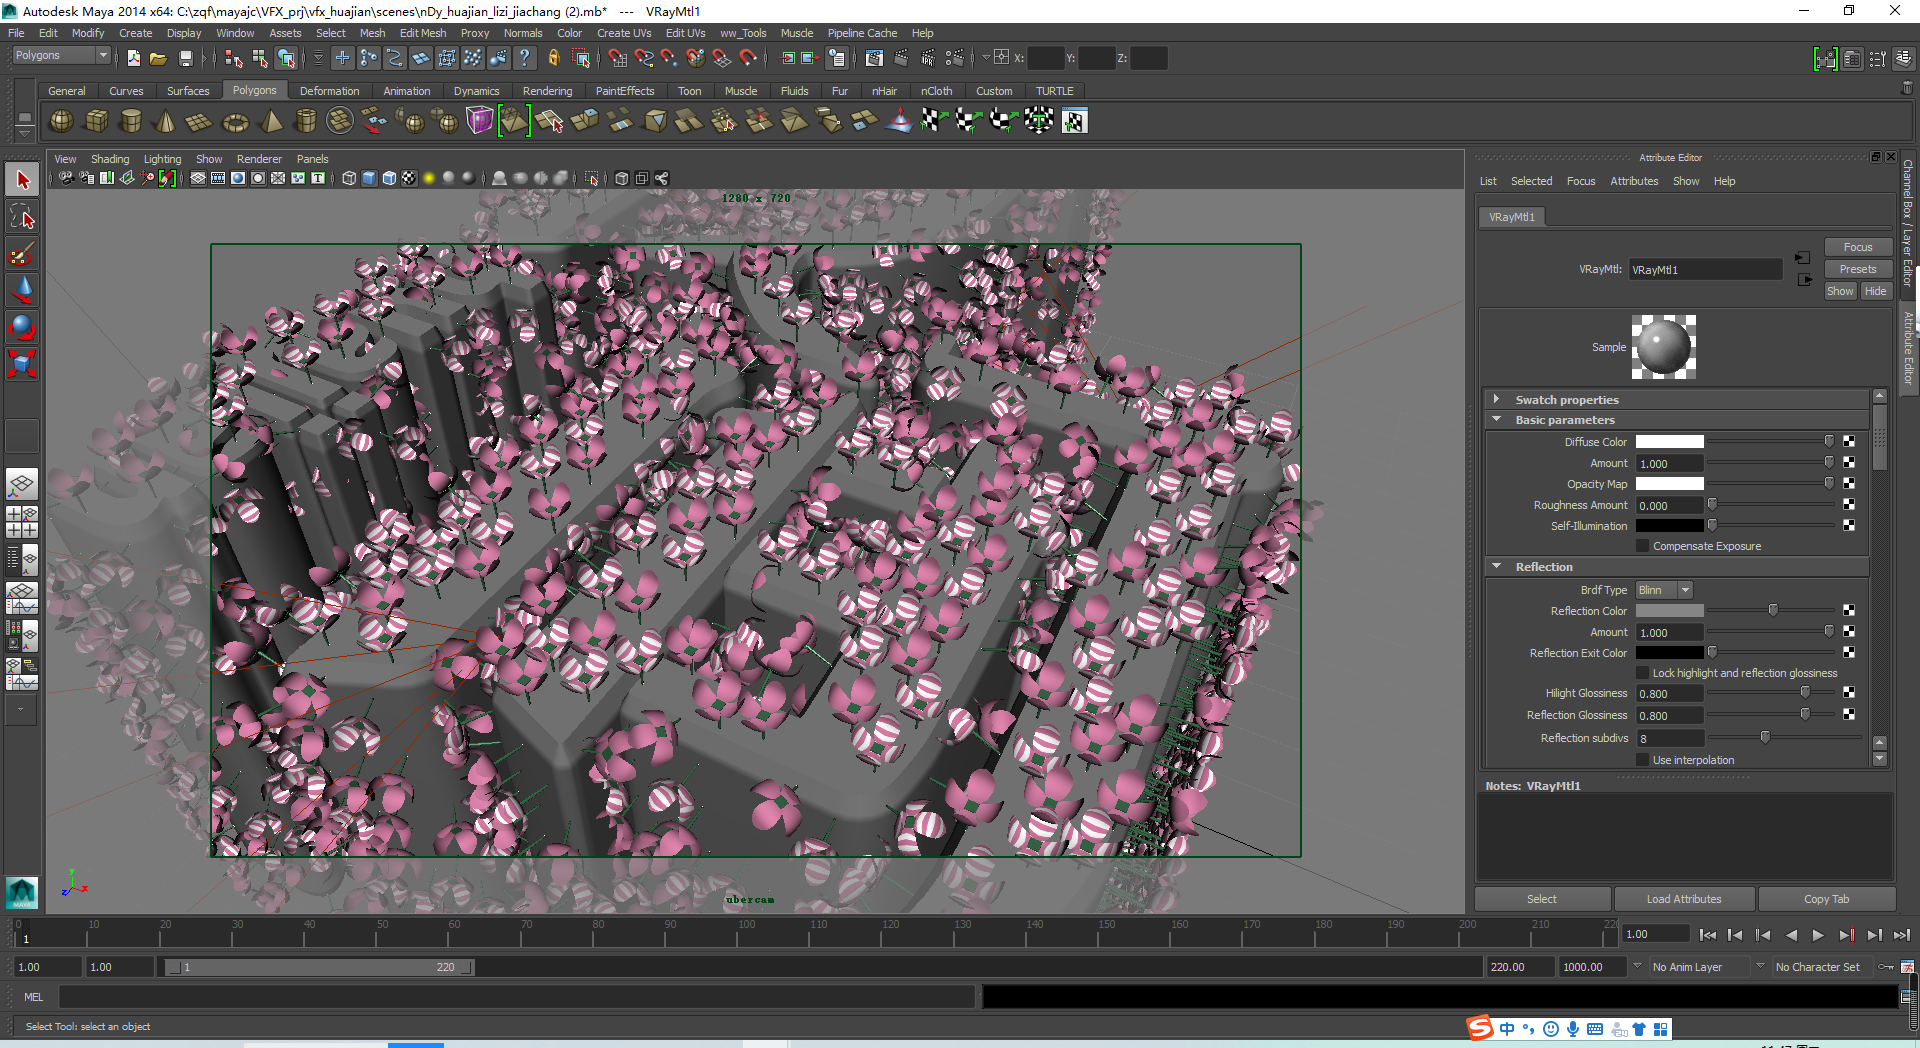
Task: Click the Presets button
Action: click(x=1858, y=269)
